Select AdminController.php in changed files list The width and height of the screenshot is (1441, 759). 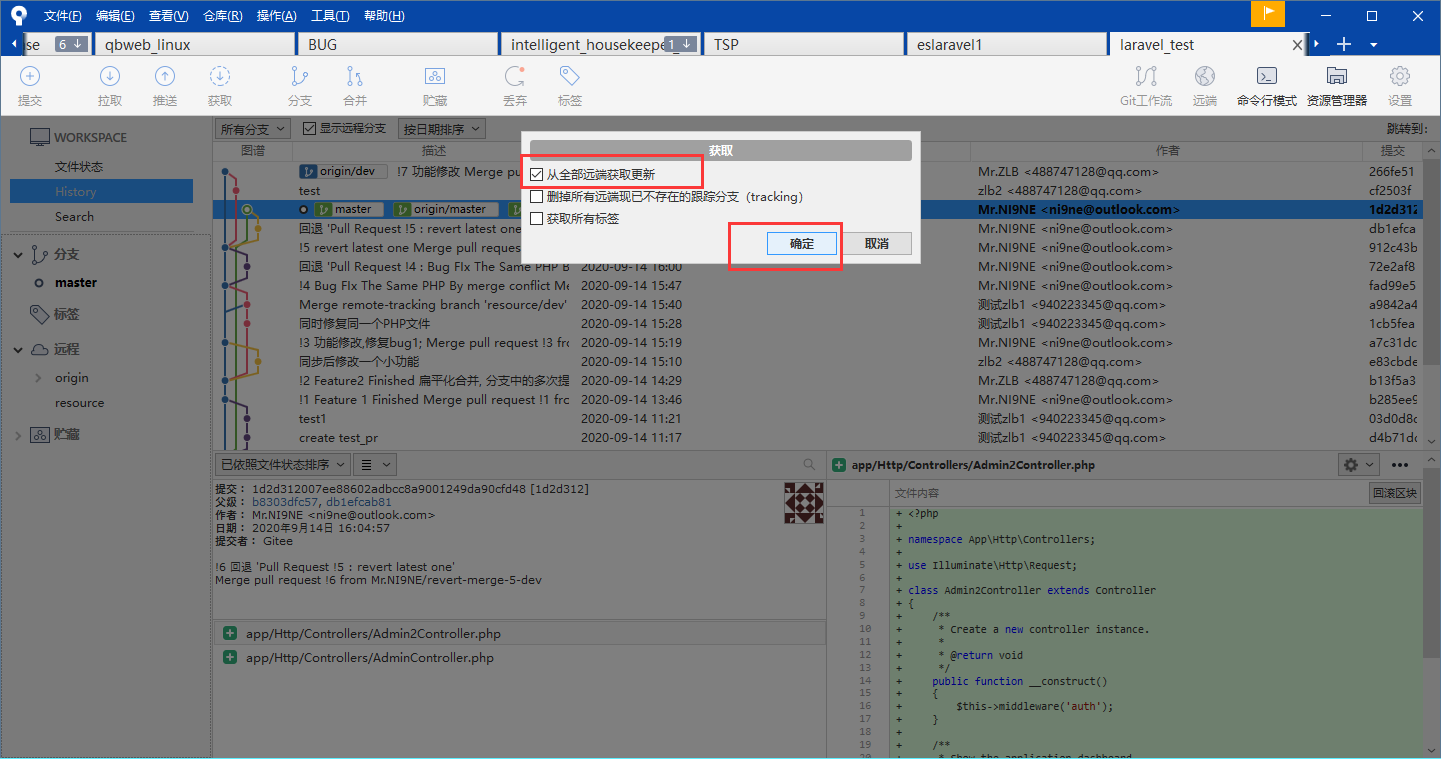pos(369,658)
